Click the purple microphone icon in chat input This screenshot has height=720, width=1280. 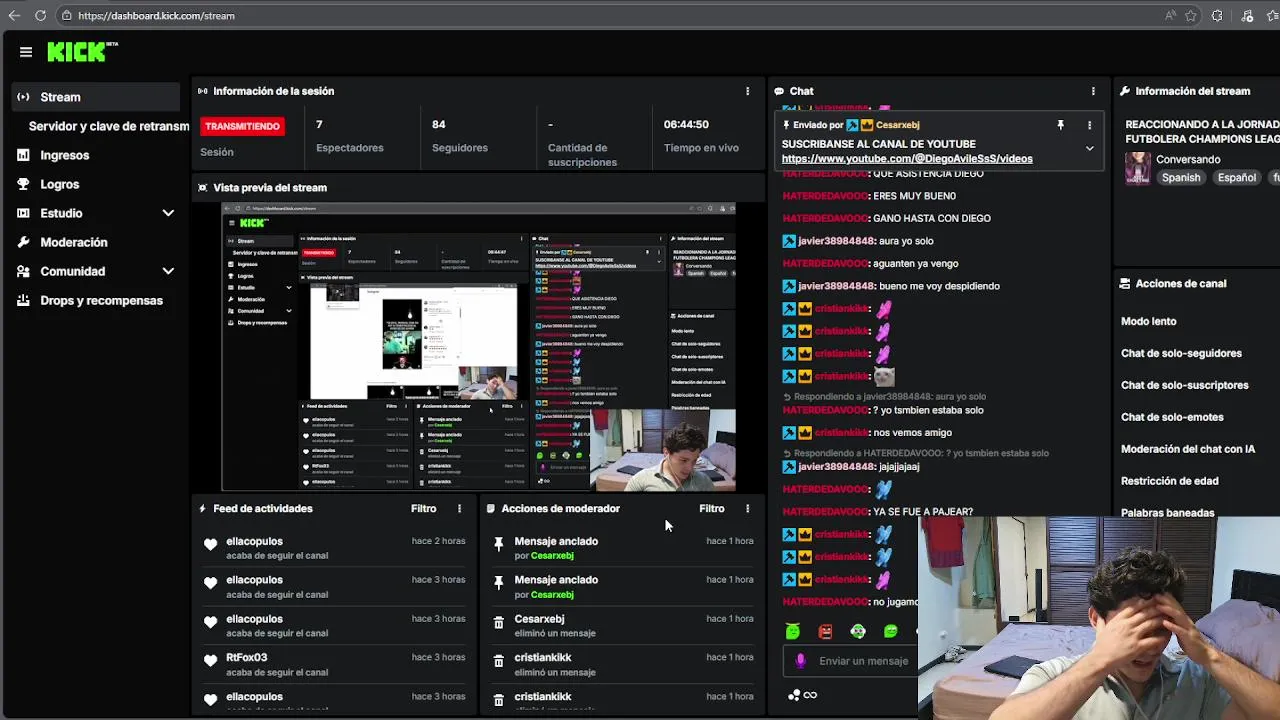(800, 661)
